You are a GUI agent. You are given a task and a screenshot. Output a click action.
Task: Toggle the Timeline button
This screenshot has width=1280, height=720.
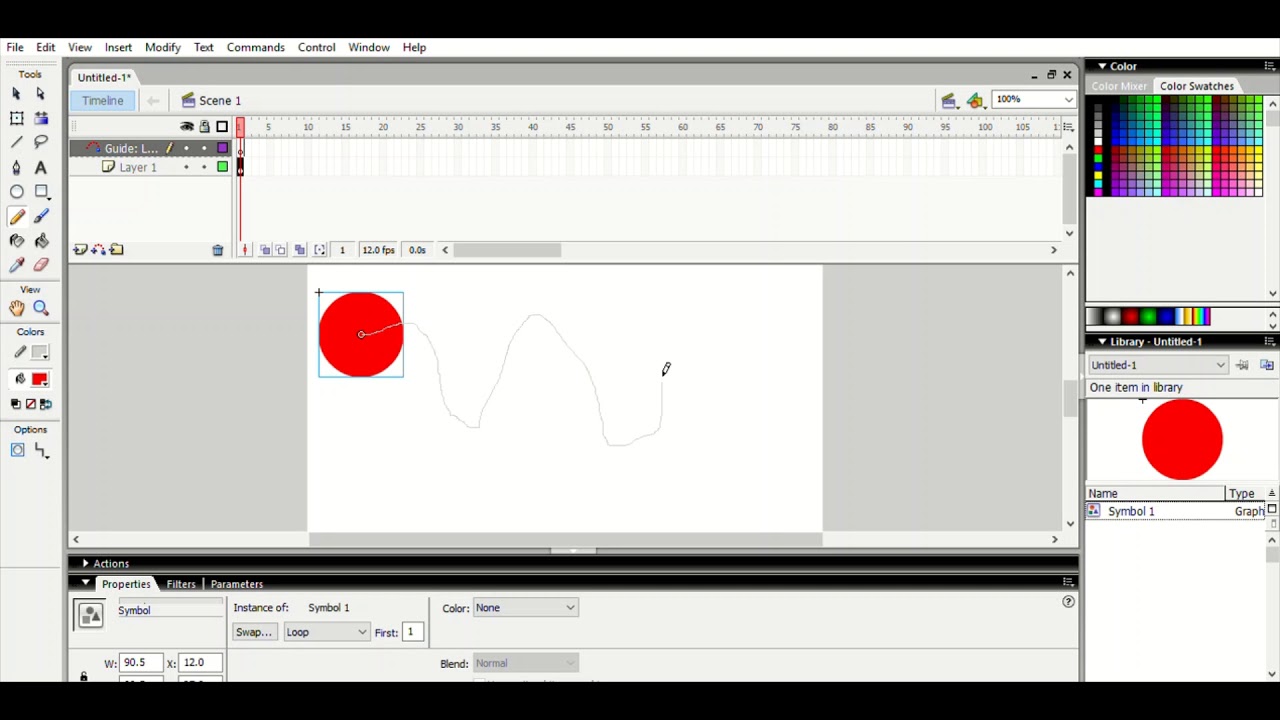coord(103,100)
